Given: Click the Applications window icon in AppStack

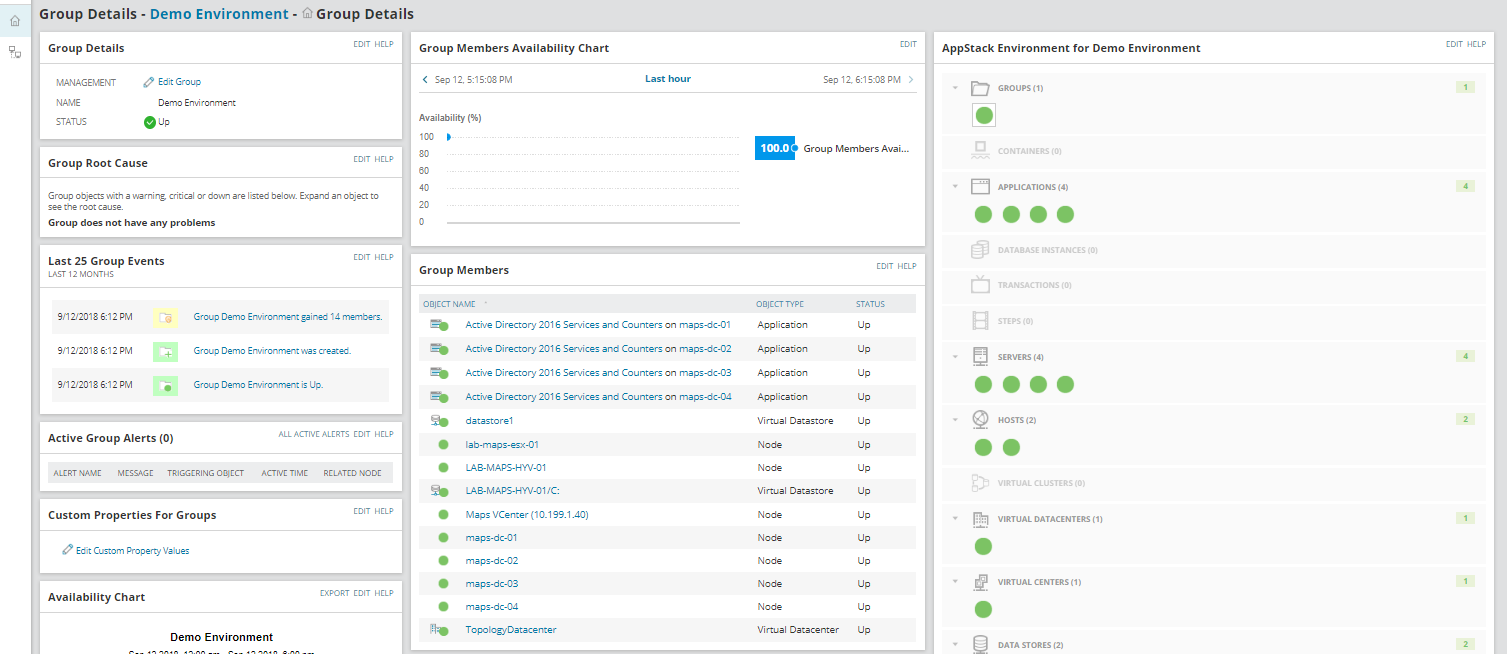Looking at the screenshot, I should pos(980,187).
